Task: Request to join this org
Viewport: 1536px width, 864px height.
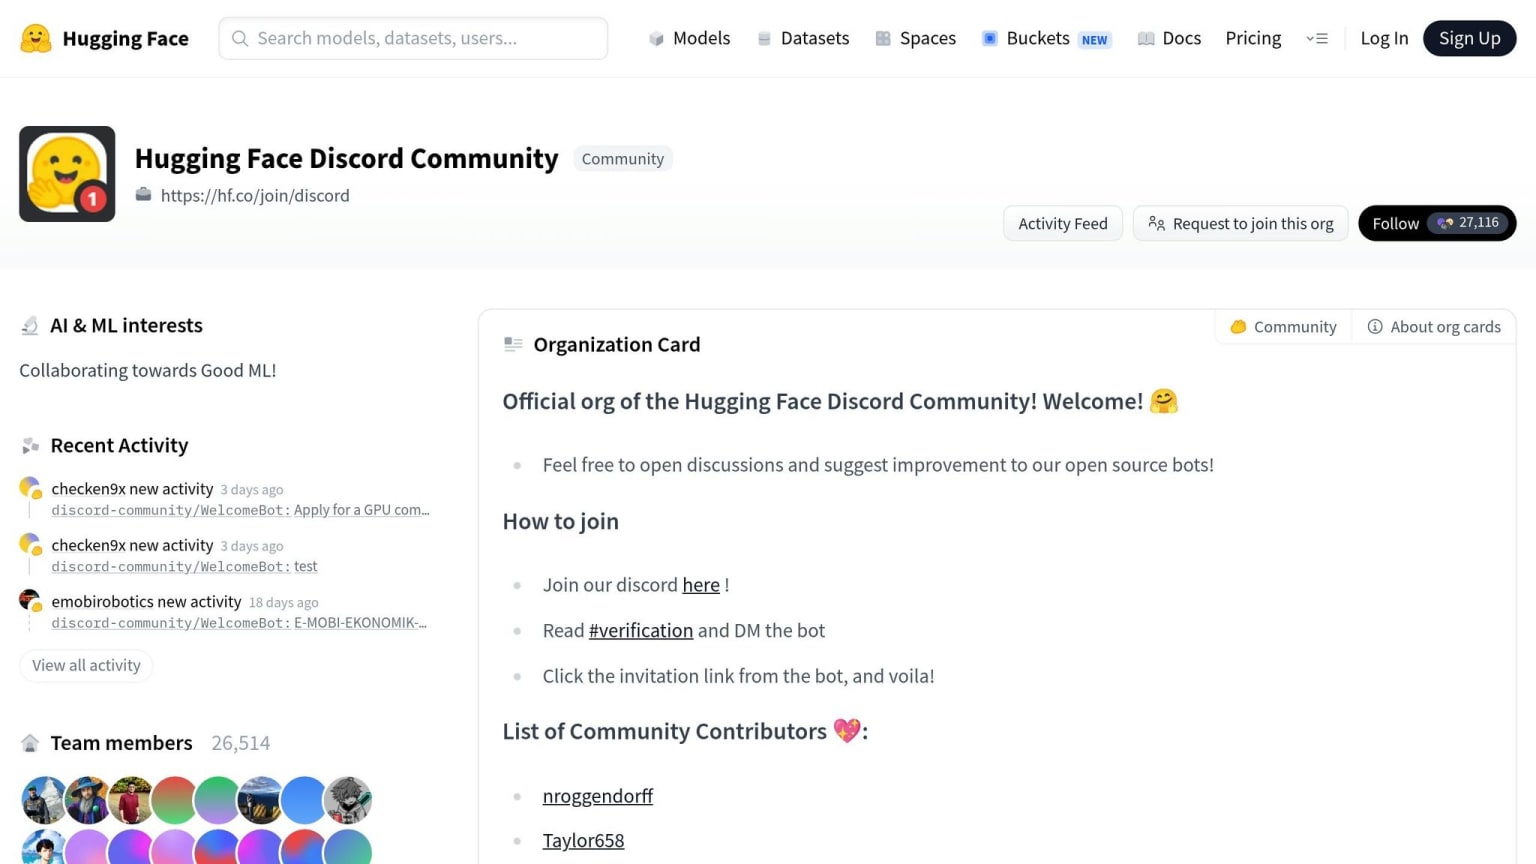Action: (x=1240, y=223)
